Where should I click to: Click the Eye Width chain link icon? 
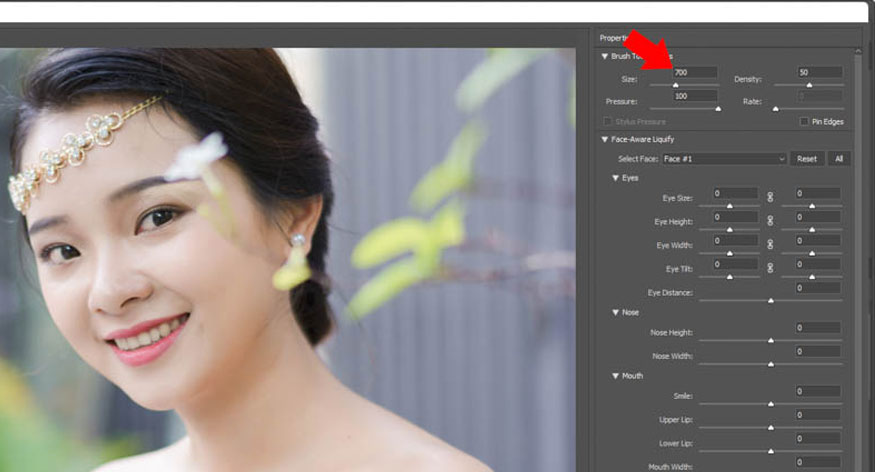[x=770, y=244]
